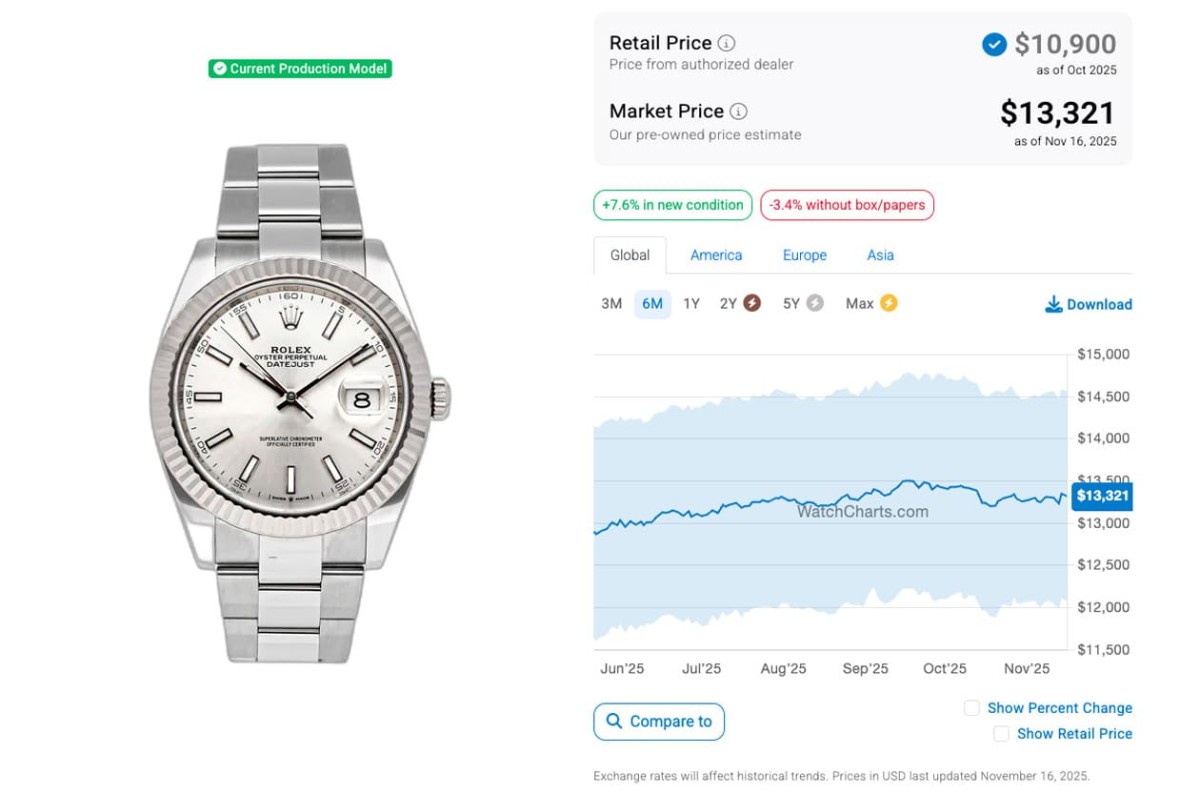Click the Compare to magnifier icon

coord(612,721)
